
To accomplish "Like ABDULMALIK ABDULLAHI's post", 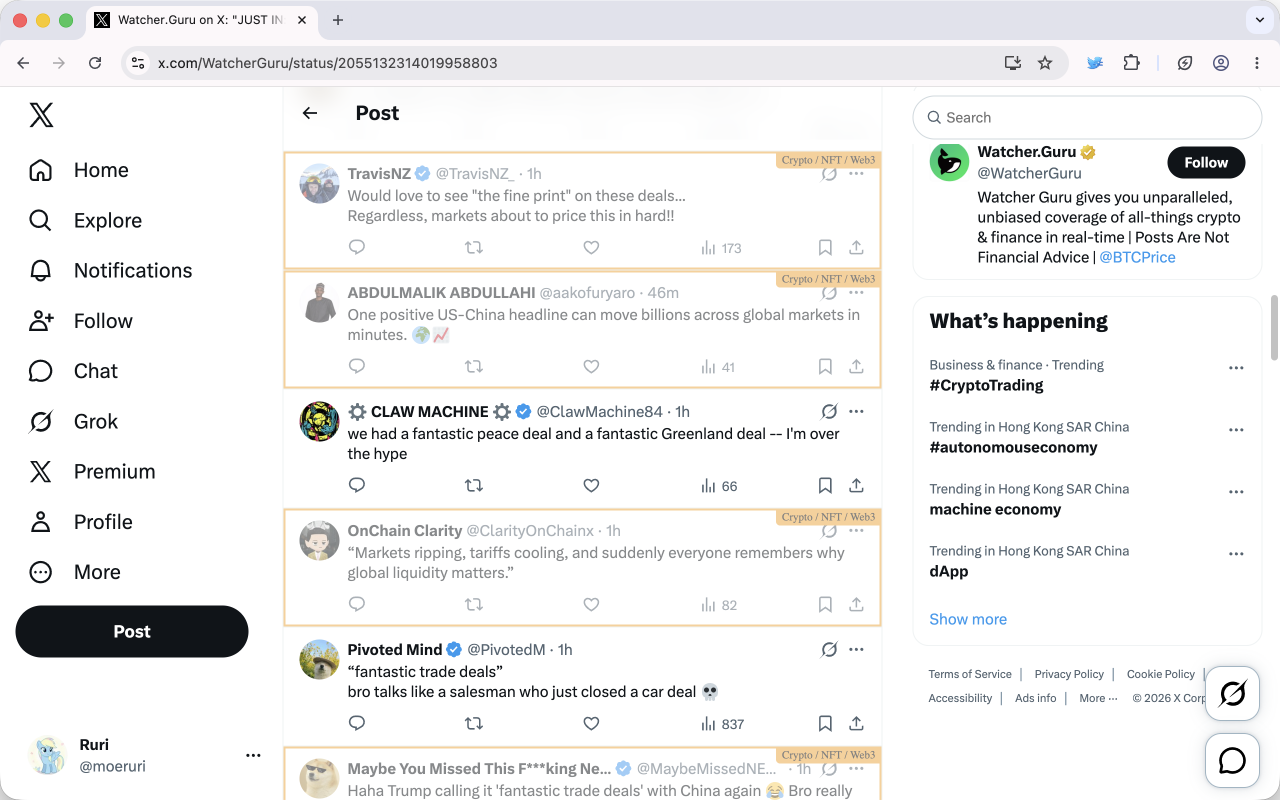I will [591, 367].
